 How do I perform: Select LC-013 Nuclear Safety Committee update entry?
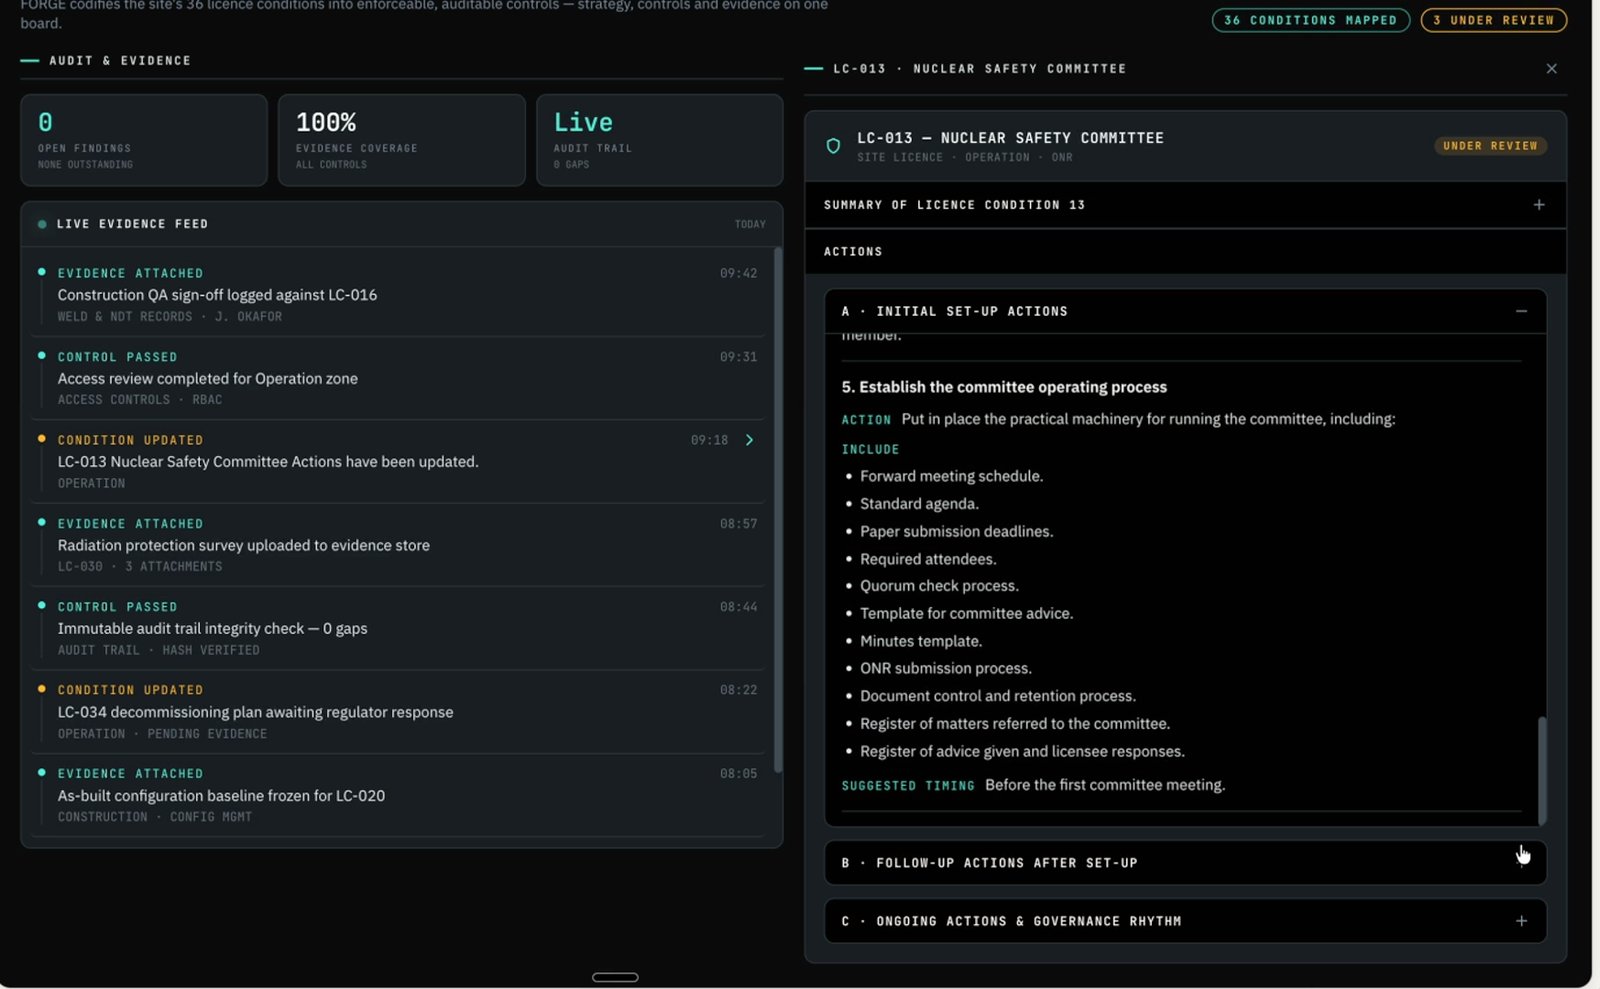[398, 461]
